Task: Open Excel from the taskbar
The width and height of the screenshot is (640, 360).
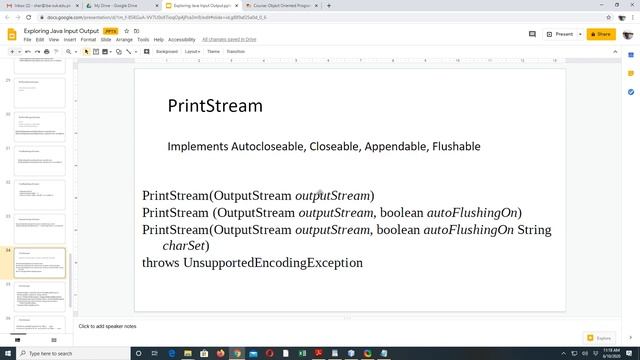Action: 302,353
